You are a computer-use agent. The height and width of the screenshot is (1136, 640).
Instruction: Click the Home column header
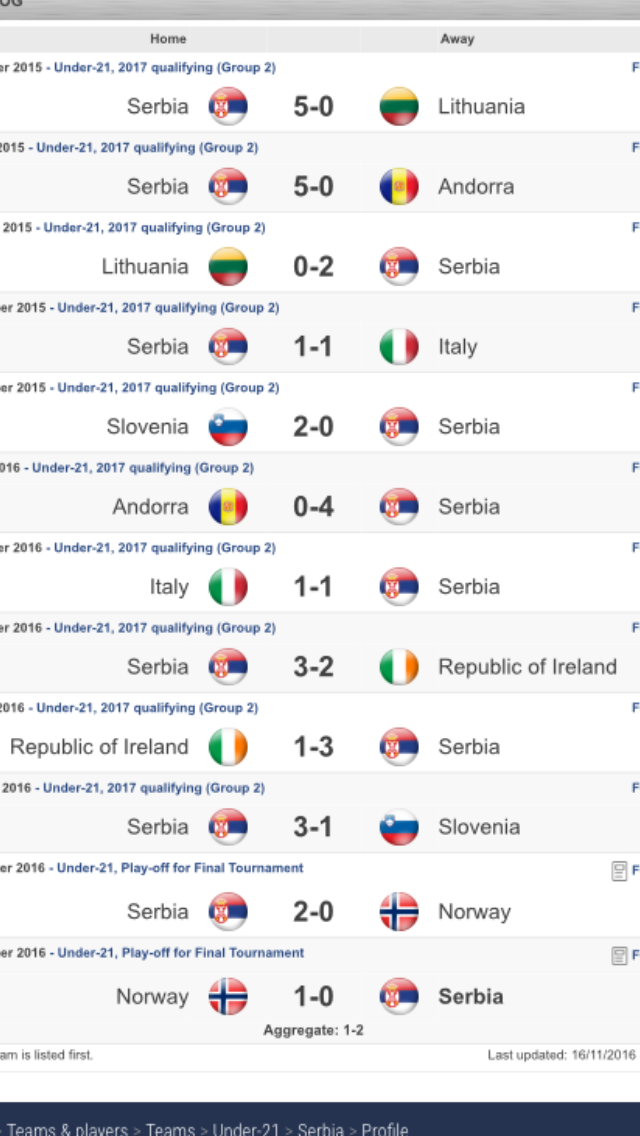[168, 39]
